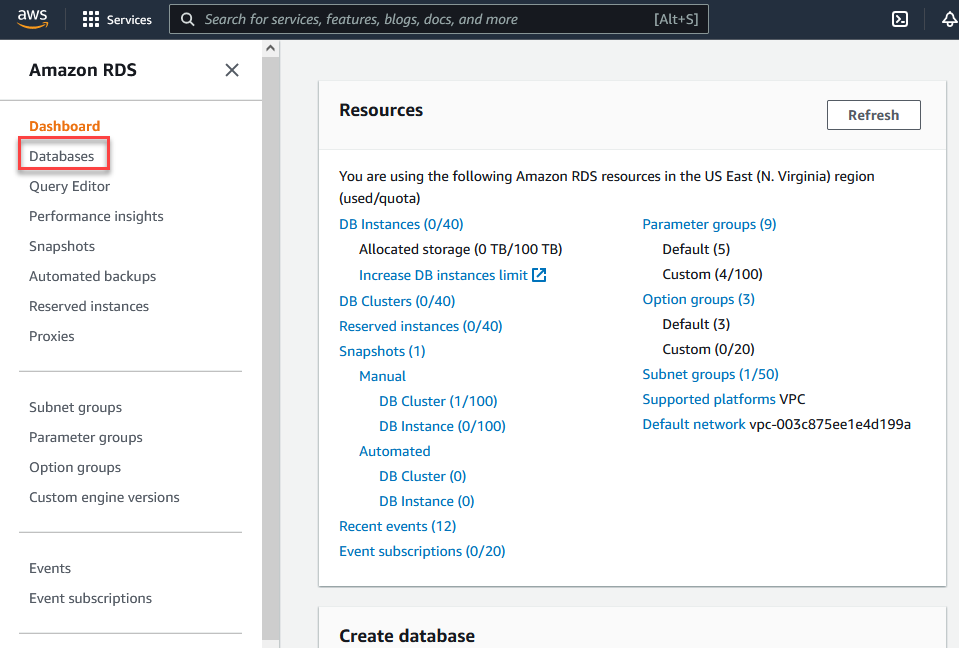Focus the services search field

point(439,20)
